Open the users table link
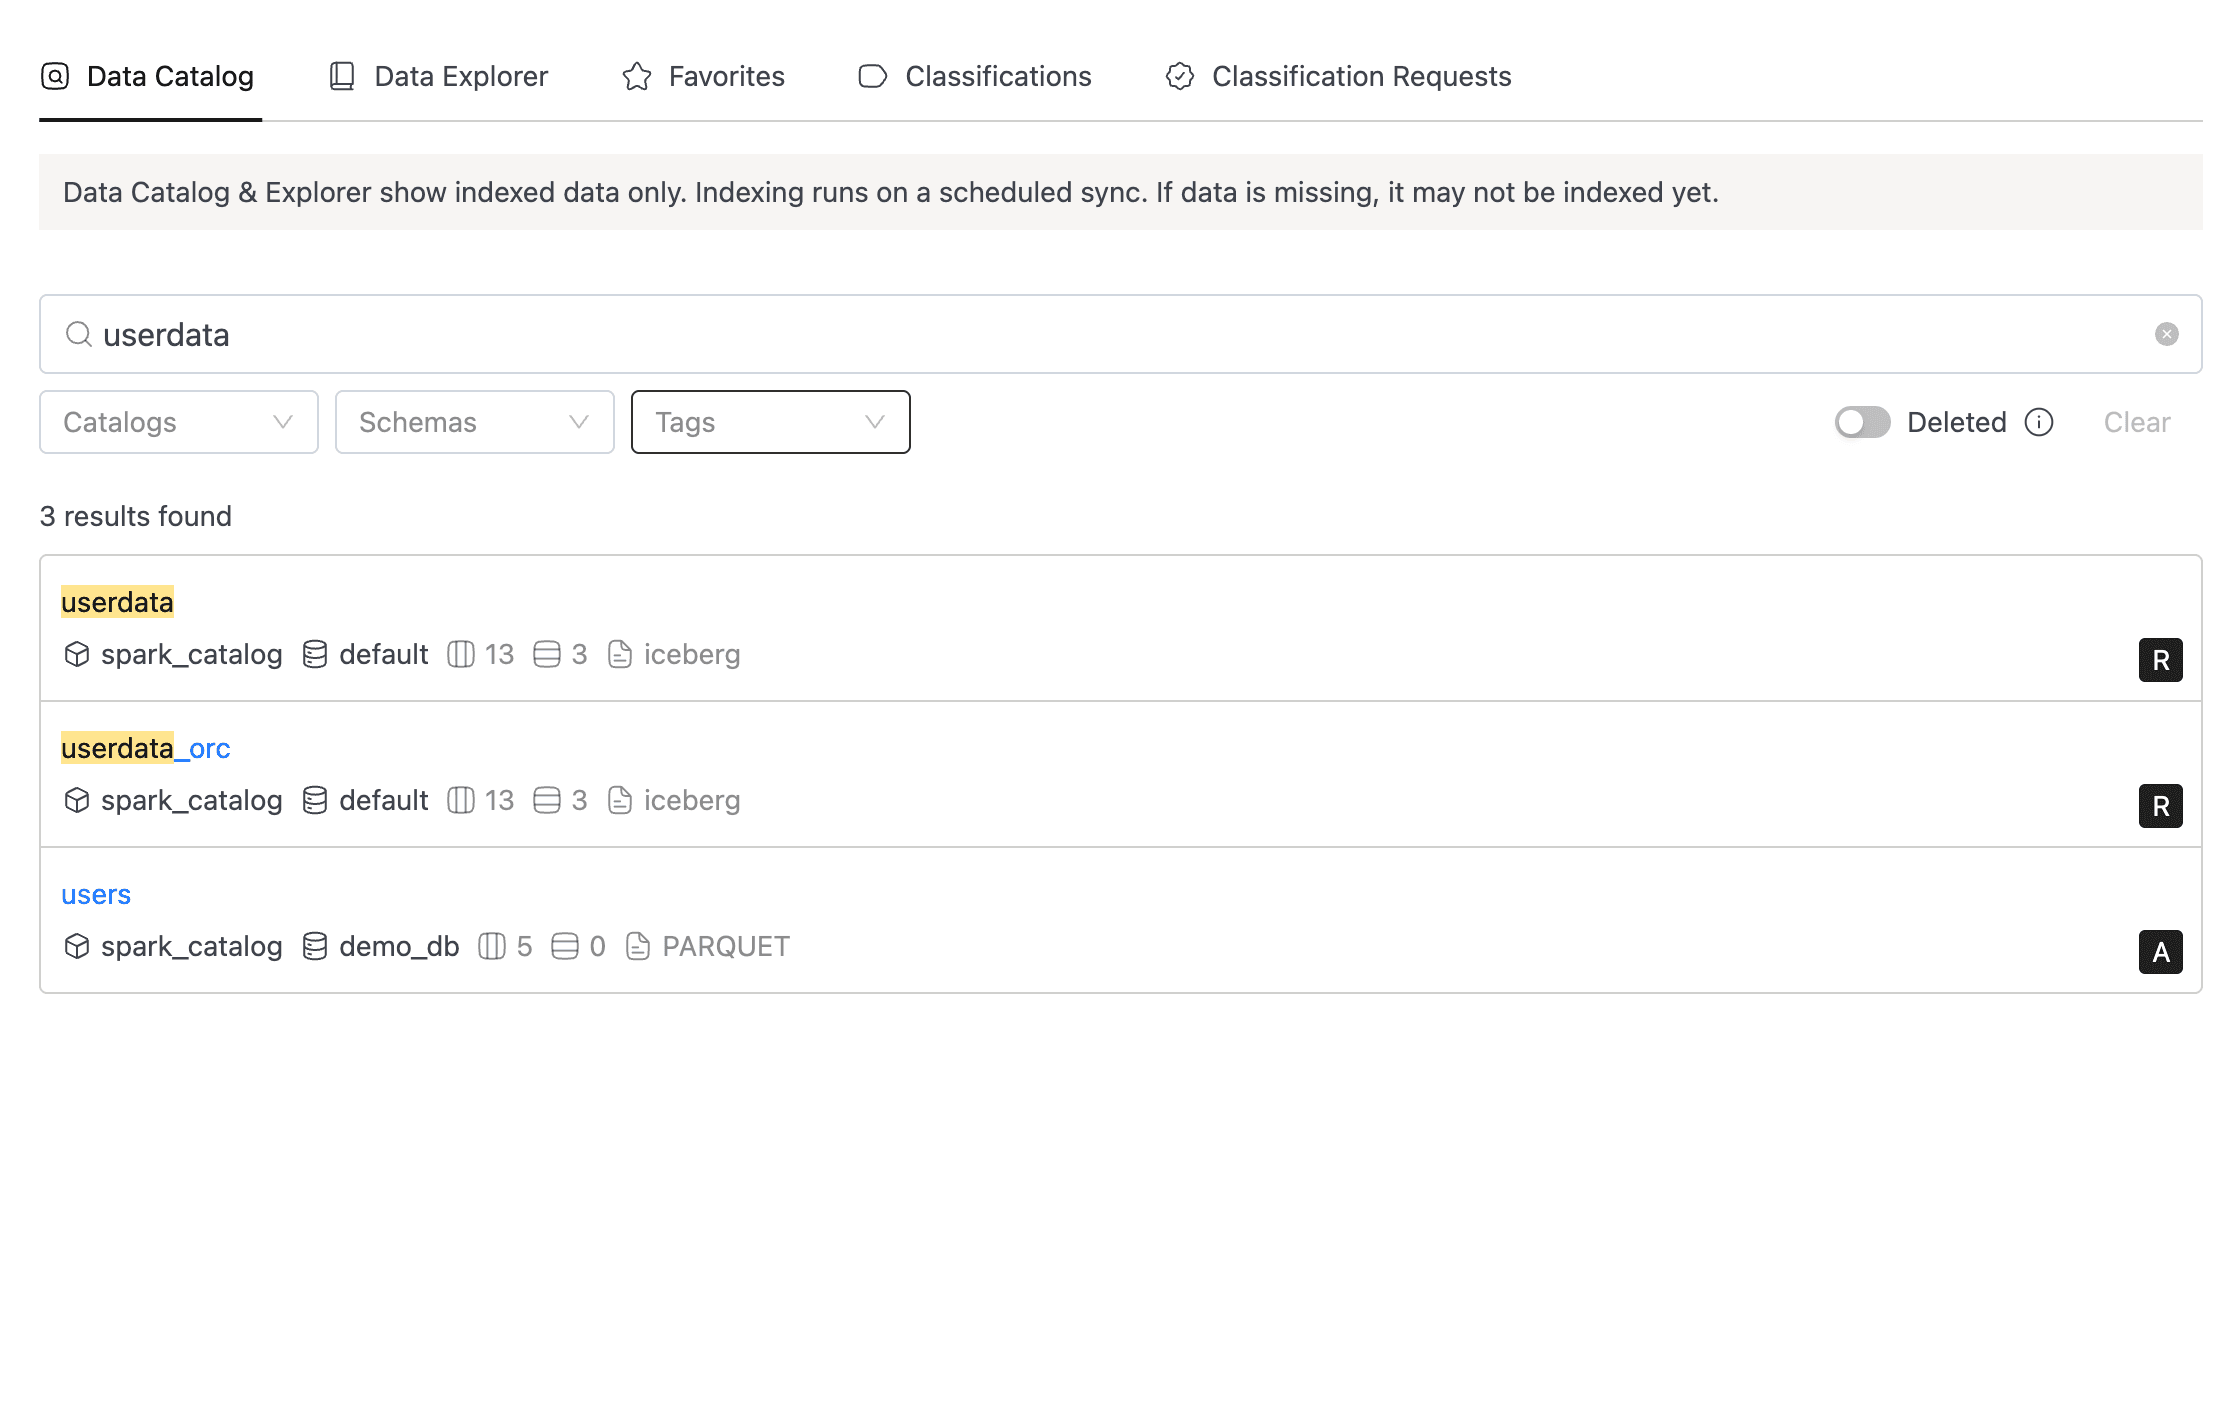2220x1426 pixels. tap(95, 894)
